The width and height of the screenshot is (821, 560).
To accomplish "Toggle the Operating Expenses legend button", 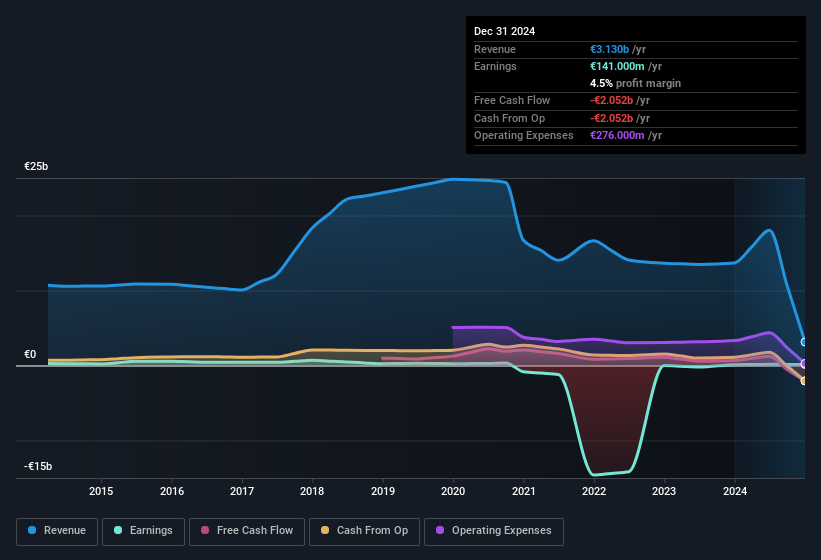I will pos(494,531).
